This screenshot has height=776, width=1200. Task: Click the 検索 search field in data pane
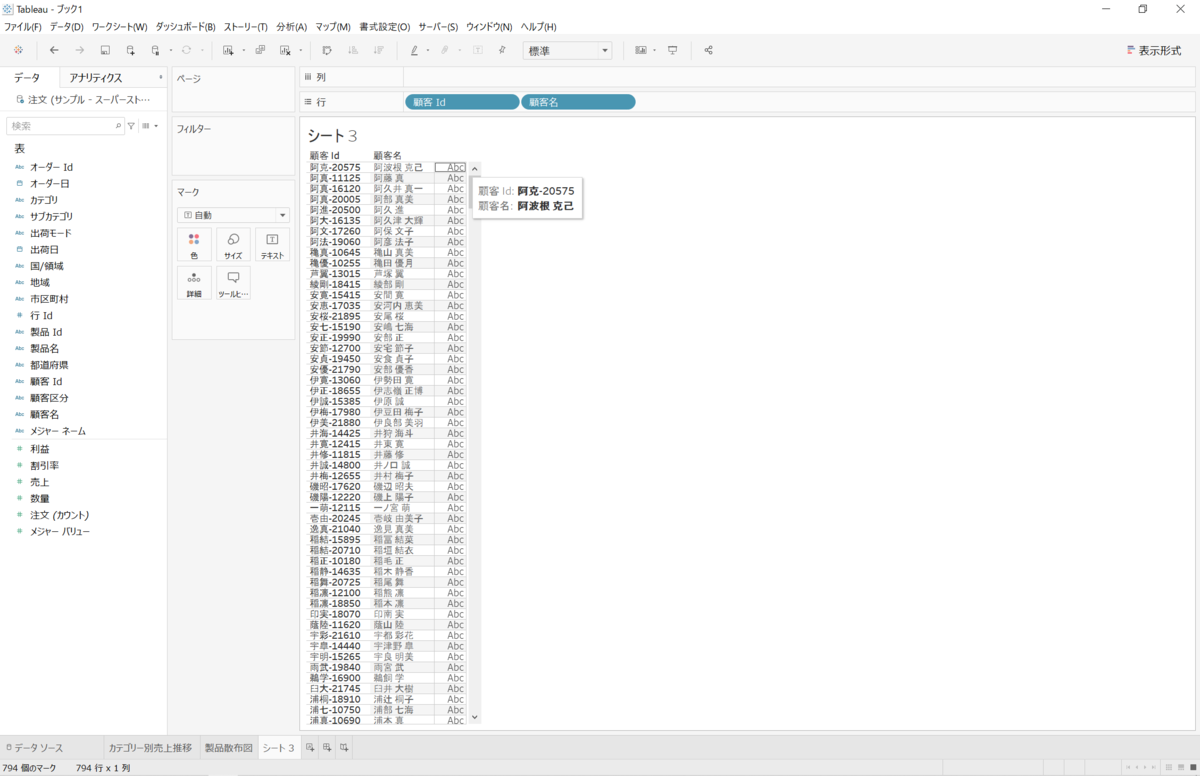tap(60, 126)
